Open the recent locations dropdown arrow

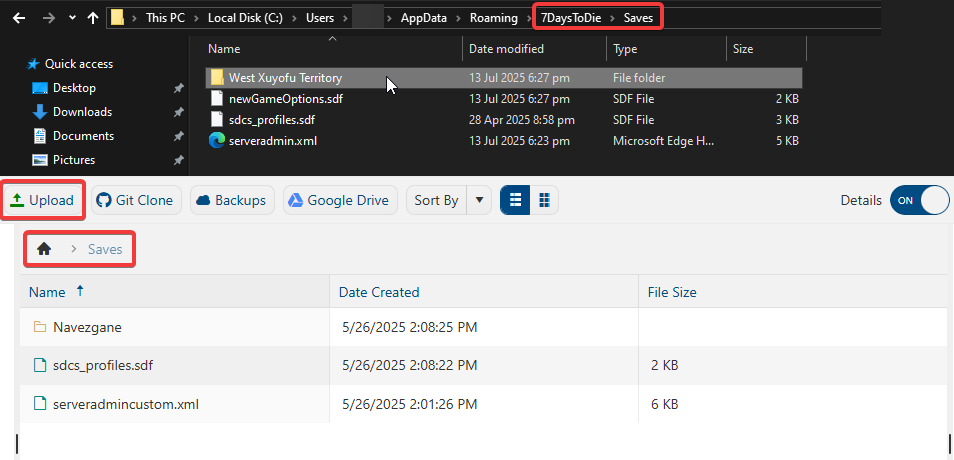coord(72,18)
